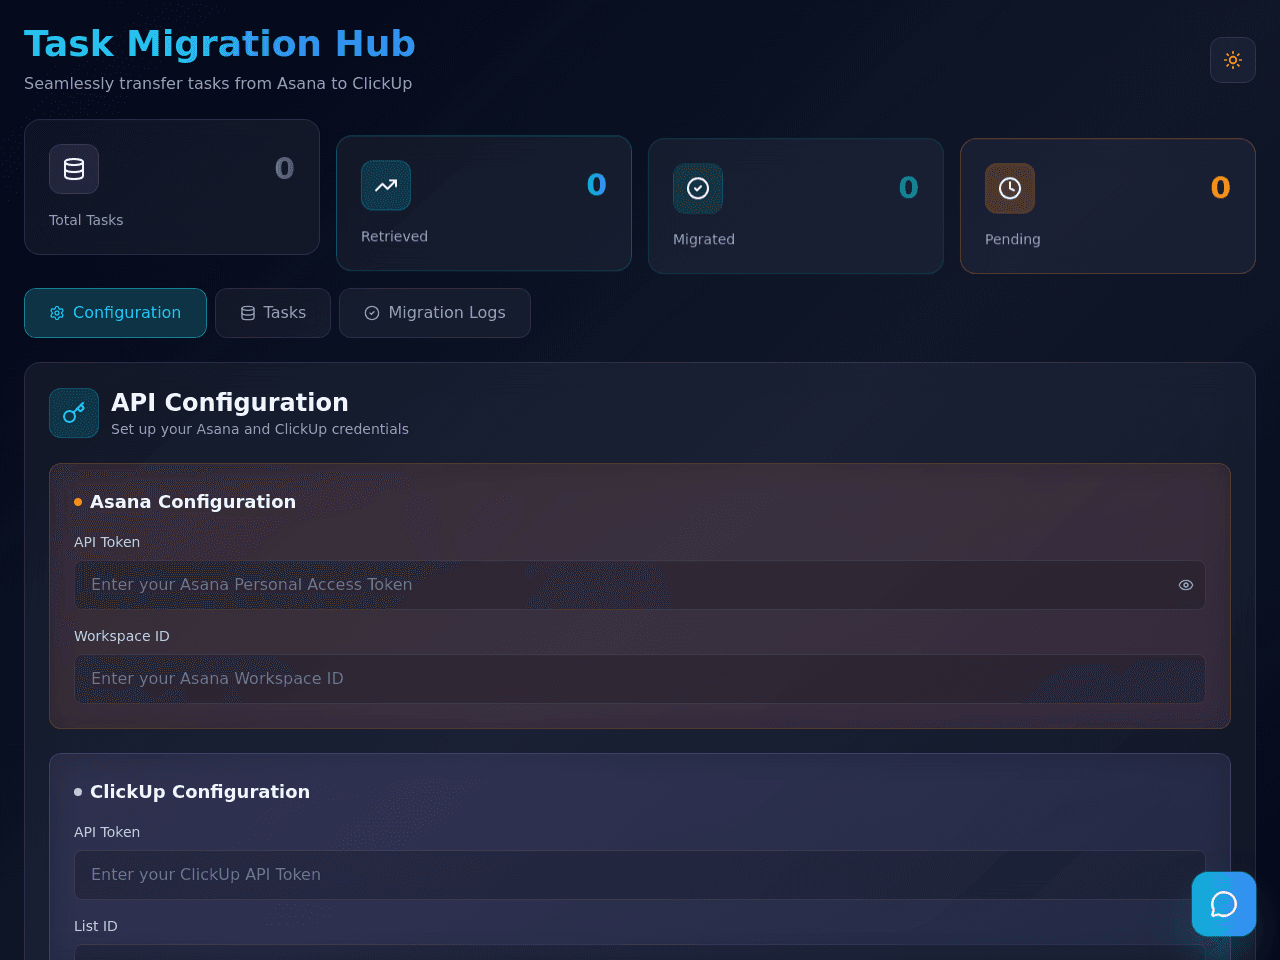Focus the Asana Personal Access Token field
The width and height of the screenshot is (1280, 960).
click(640, 585)
